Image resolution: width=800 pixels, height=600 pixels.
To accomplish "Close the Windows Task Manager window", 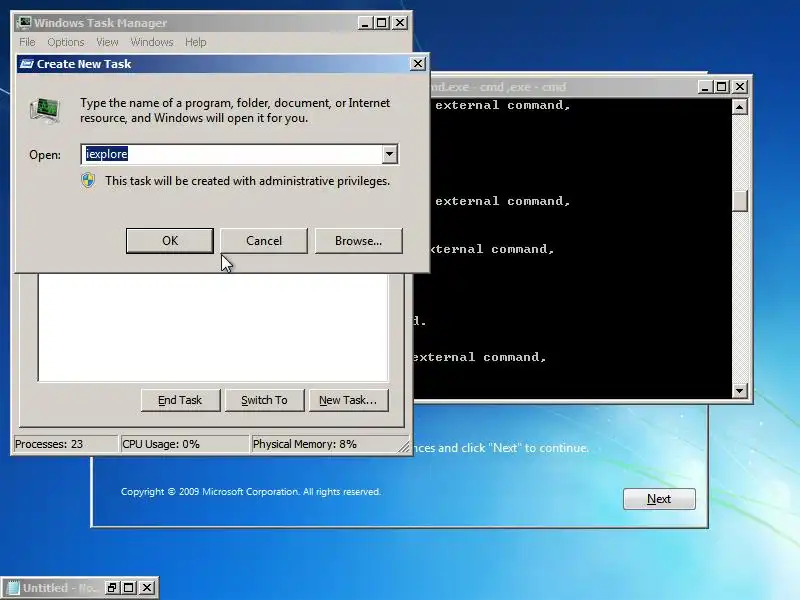I will [x=400, y=23].
